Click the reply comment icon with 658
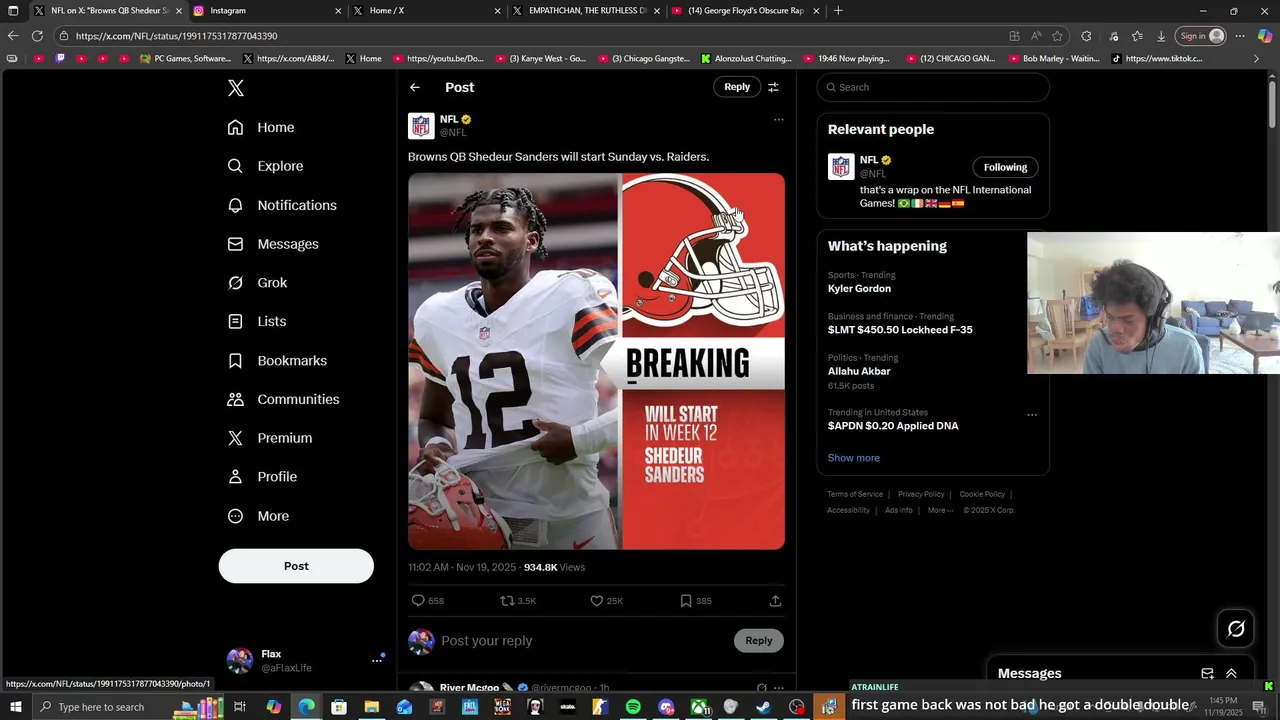 pos(427,601)
